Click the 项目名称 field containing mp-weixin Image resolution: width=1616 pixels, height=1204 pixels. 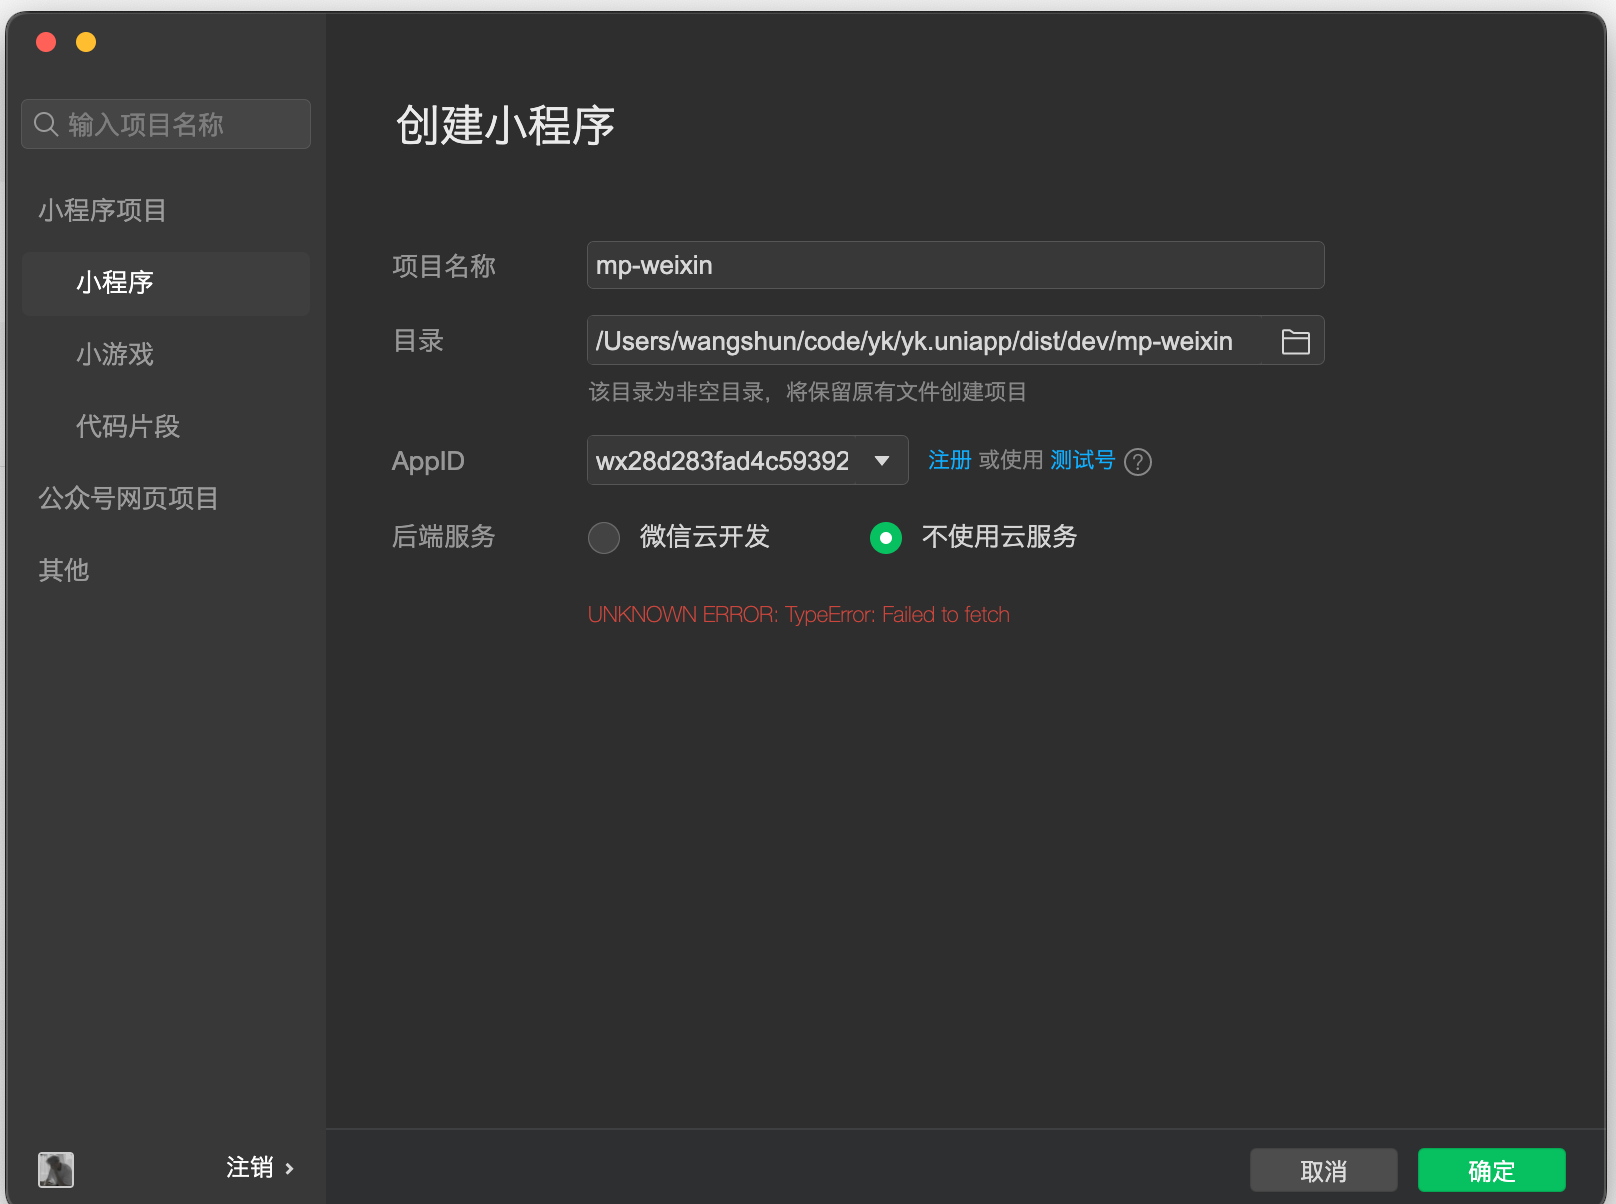point(955,265)
